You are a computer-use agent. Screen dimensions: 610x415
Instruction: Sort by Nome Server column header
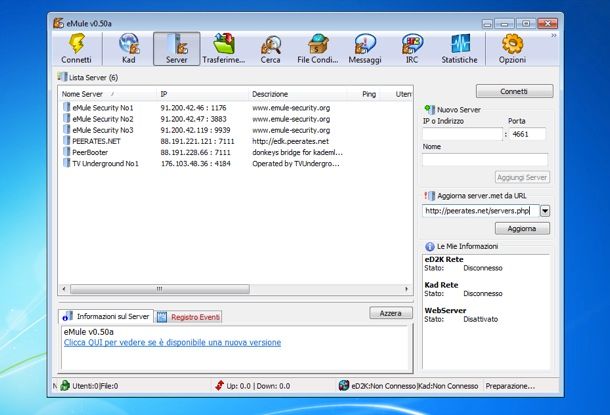tap(107, 94)
